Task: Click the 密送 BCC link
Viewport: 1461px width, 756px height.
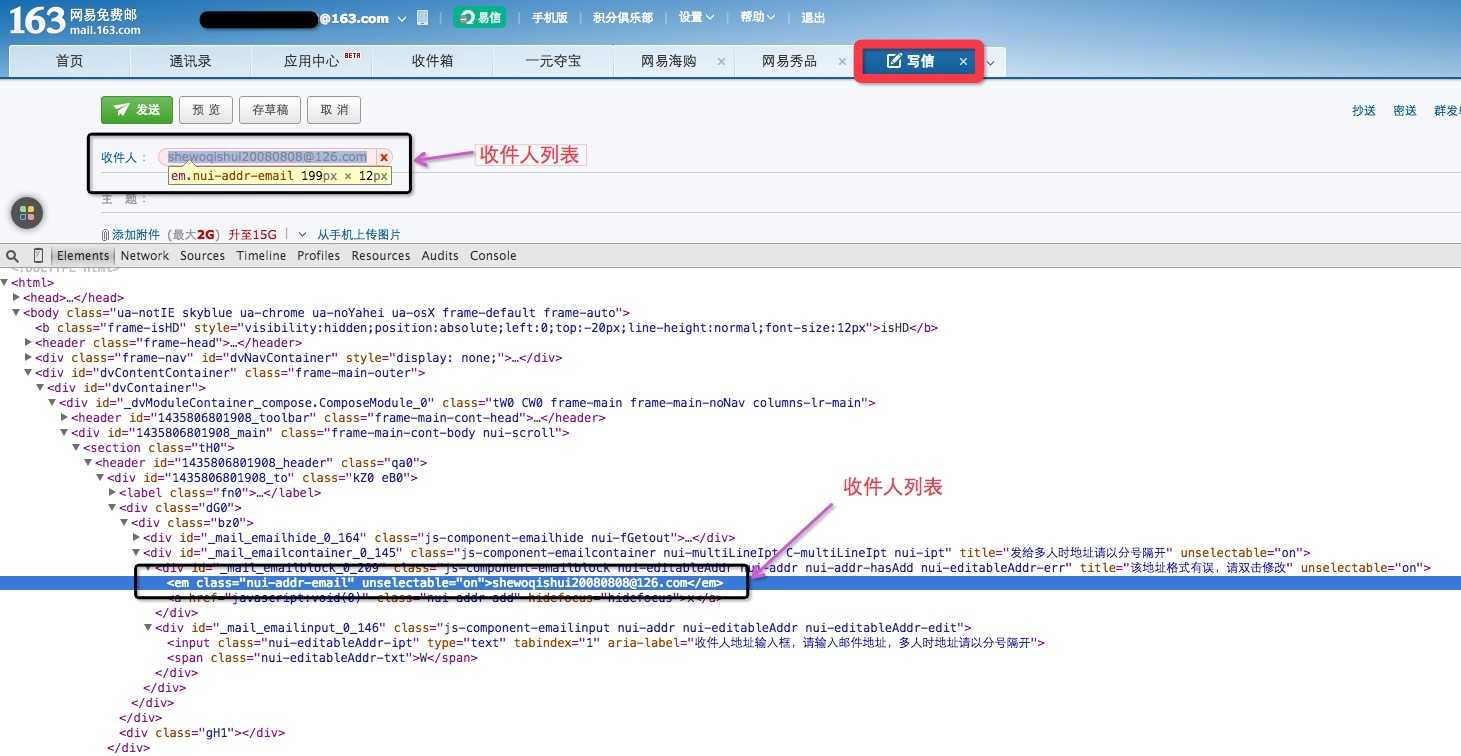Action: click(1405, 111)
